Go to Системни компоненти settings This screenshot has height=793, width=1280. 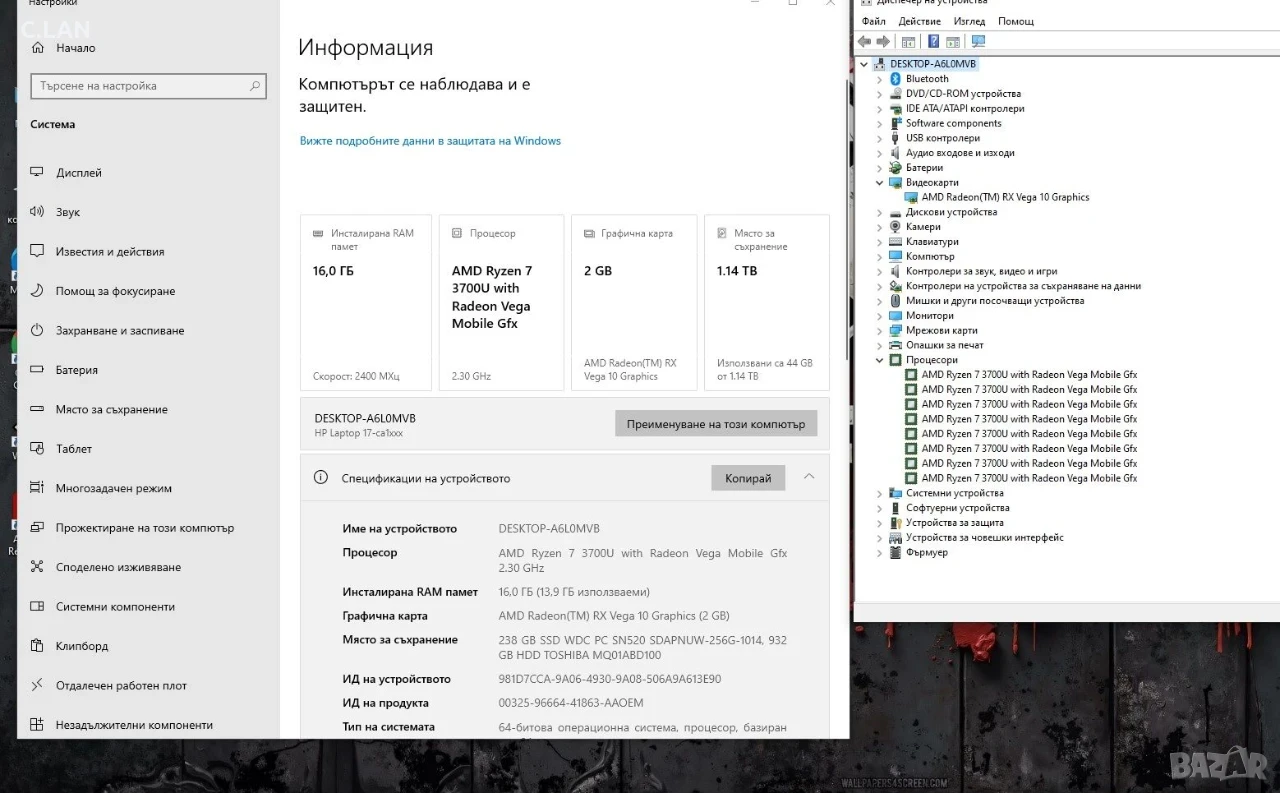115,607
